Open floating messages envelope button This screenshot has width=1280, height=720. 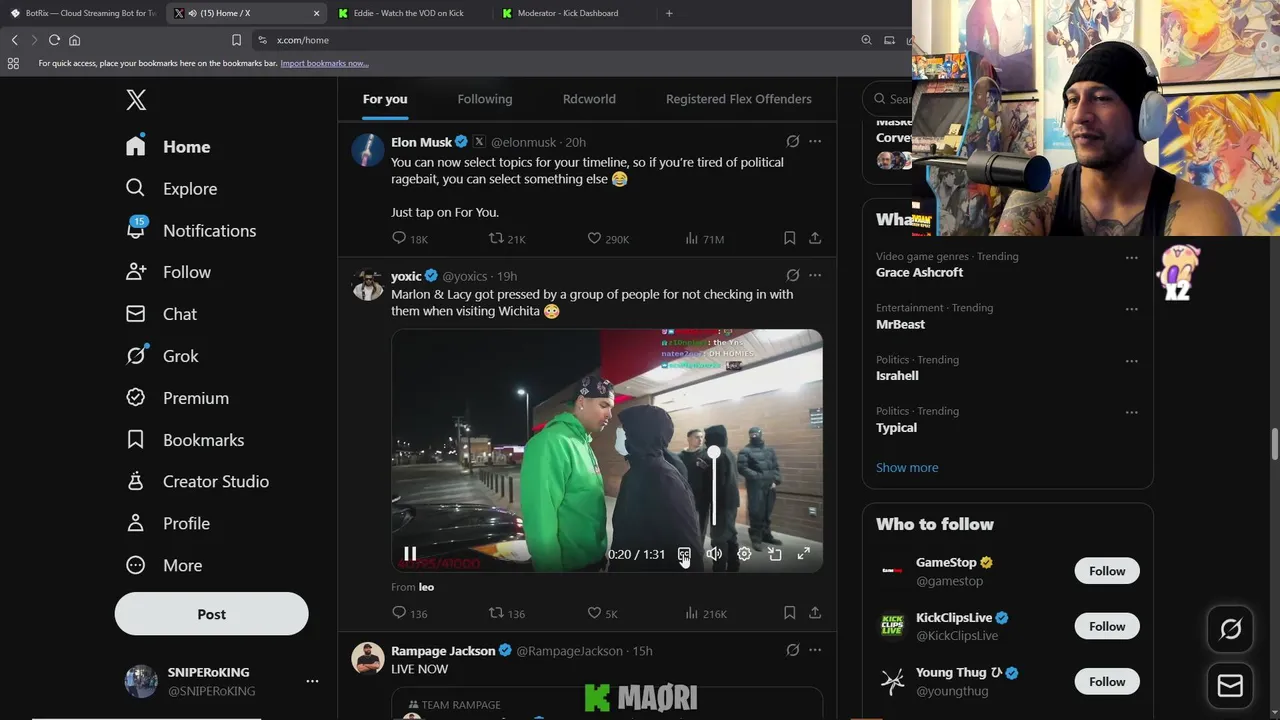(x=1230, y=686)
